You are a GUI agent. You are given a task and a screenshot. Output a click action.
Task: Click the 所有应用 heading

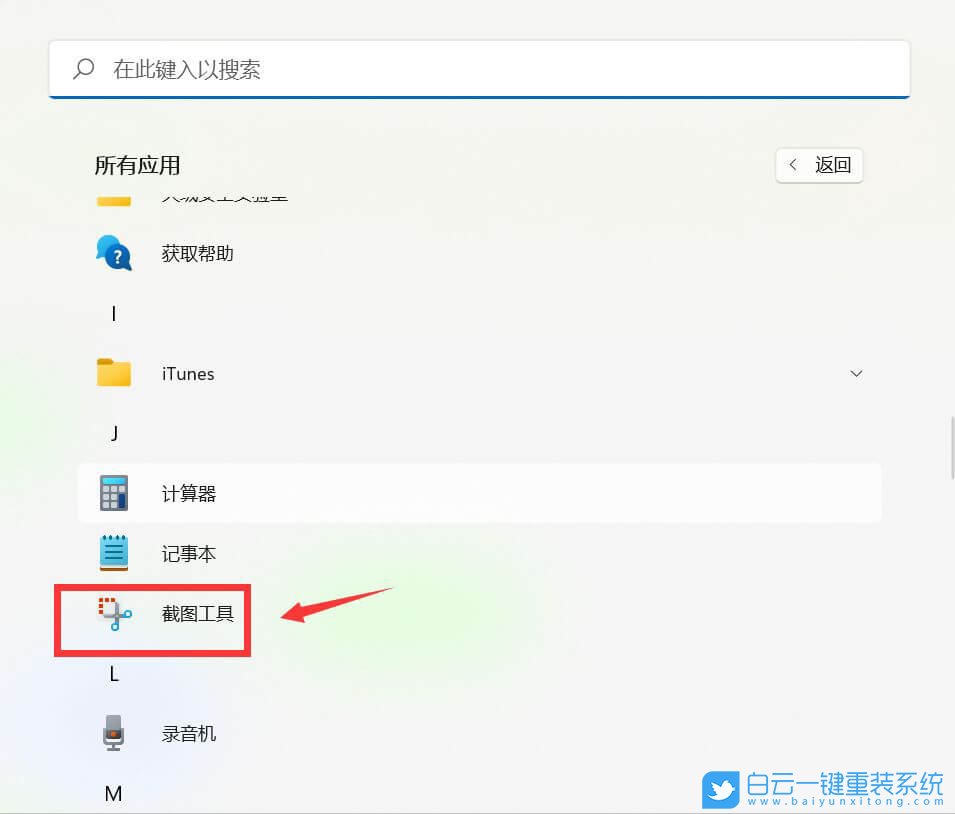click(136, 165)
